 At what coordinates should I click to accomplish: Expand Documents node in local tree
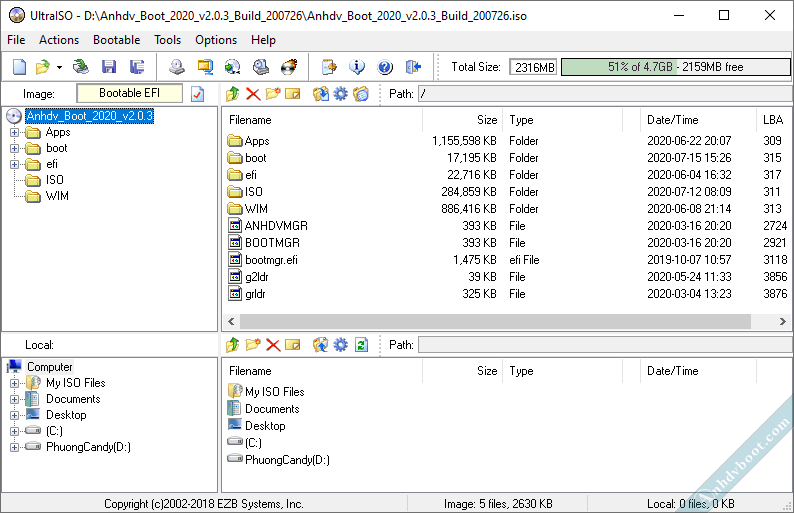tap(14, 400)
